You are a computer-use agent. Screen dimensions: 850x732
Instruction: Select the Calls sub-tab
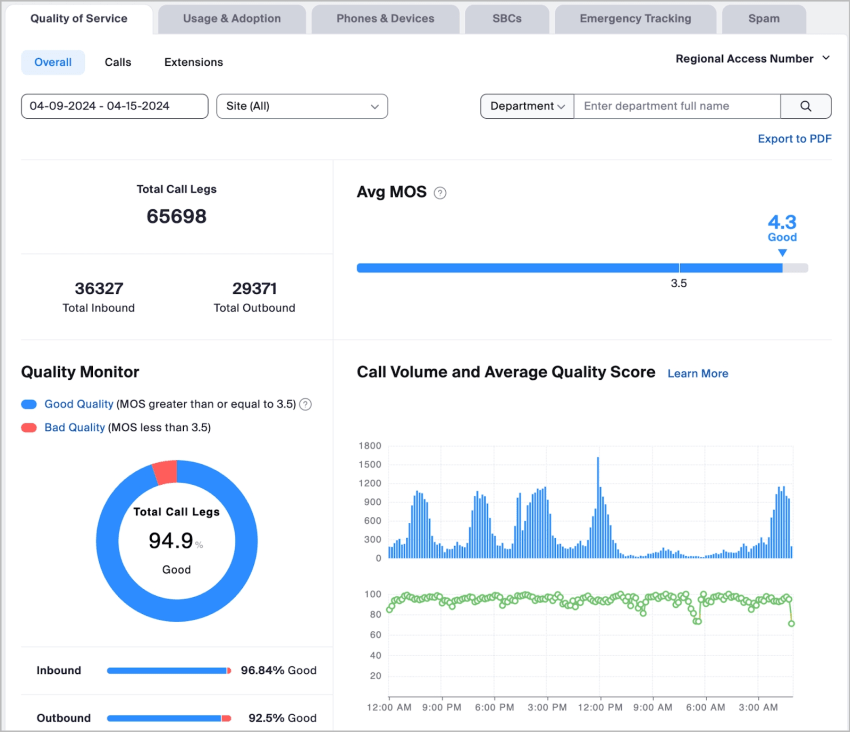(118, 62)
